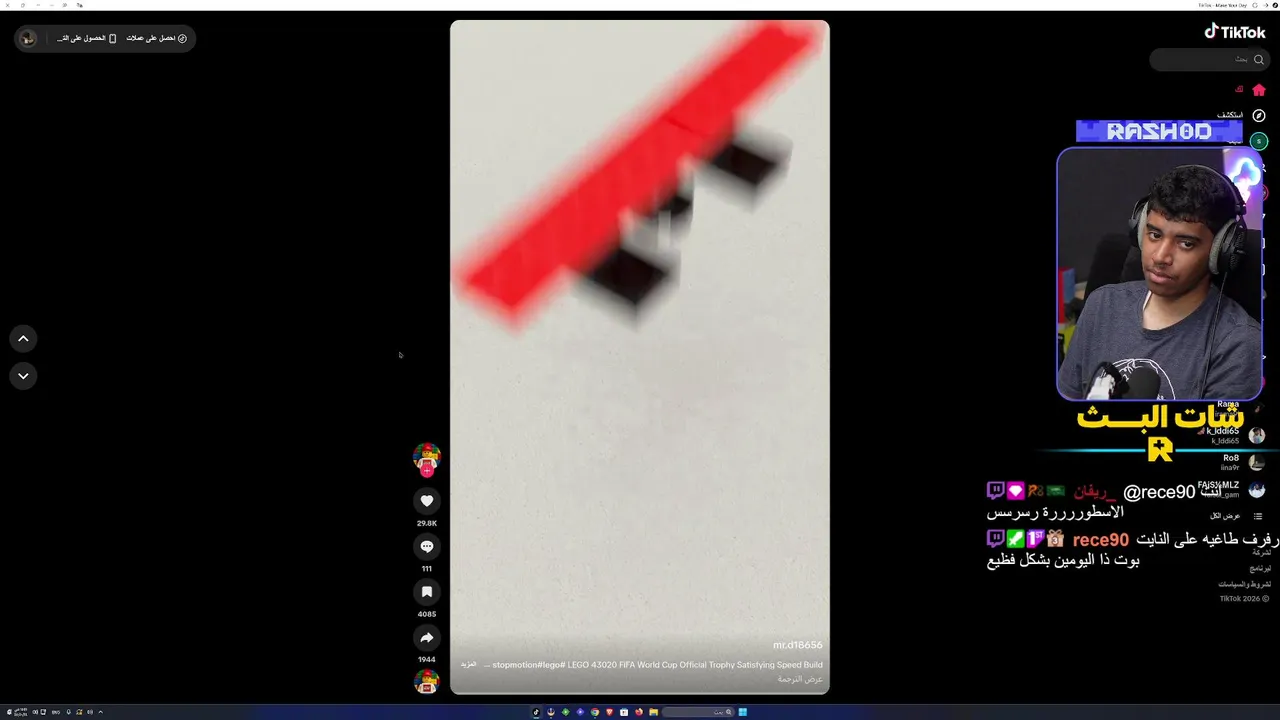The height and width of the screenshot is (720, 1280).
Task: Open the البرنامج footer link
Action: 1260,568
